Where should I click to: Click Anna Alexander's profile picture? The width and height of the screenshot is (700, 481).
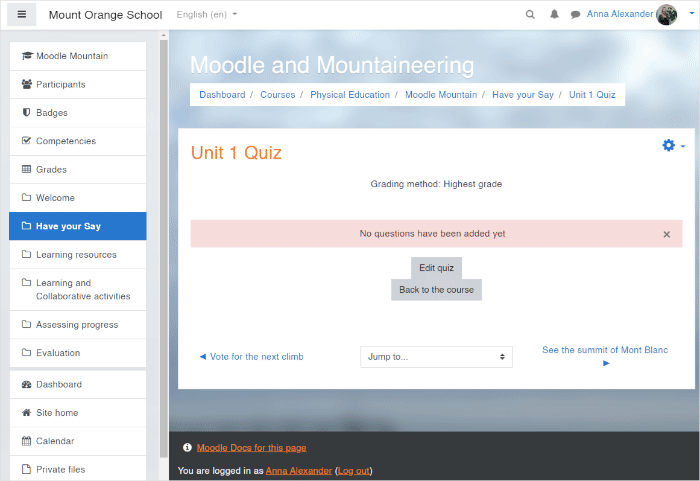[x=667, y=15]
